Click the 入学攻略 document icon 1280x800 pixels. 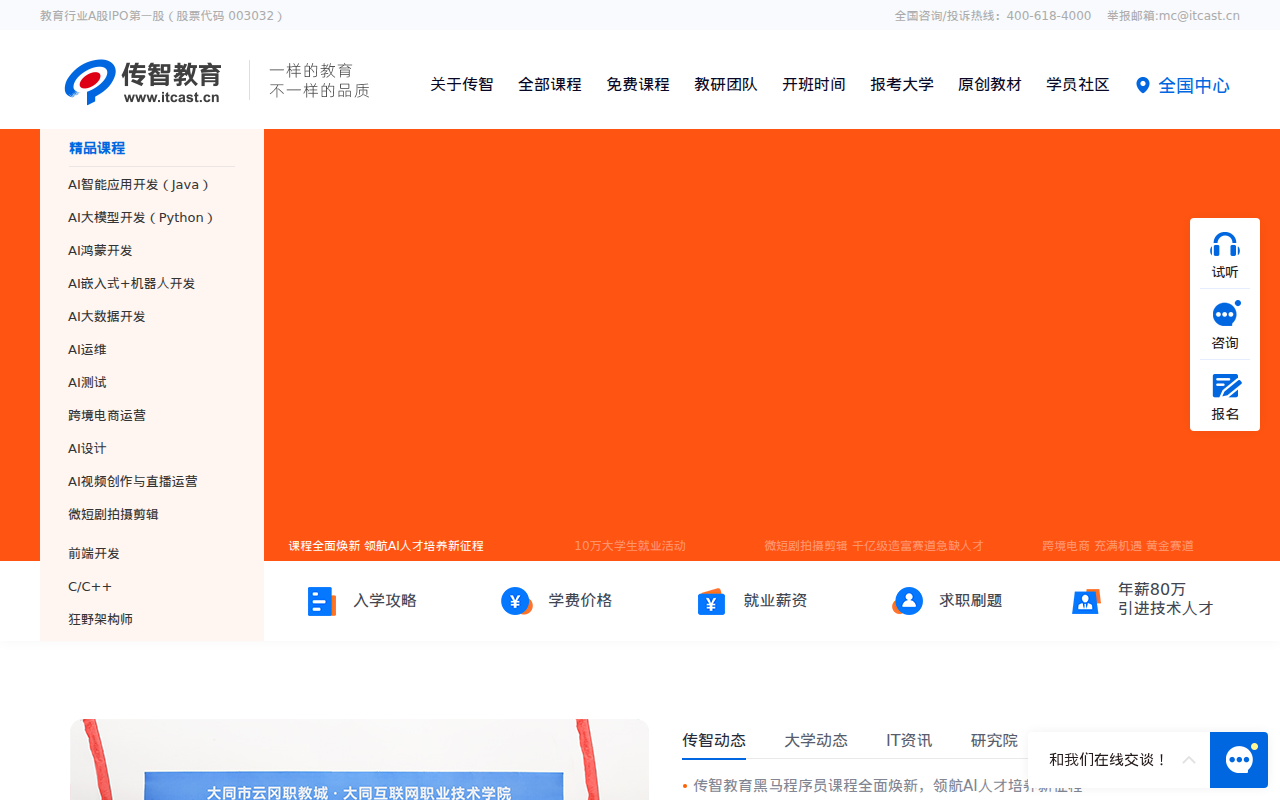click(x=321, y=601)
